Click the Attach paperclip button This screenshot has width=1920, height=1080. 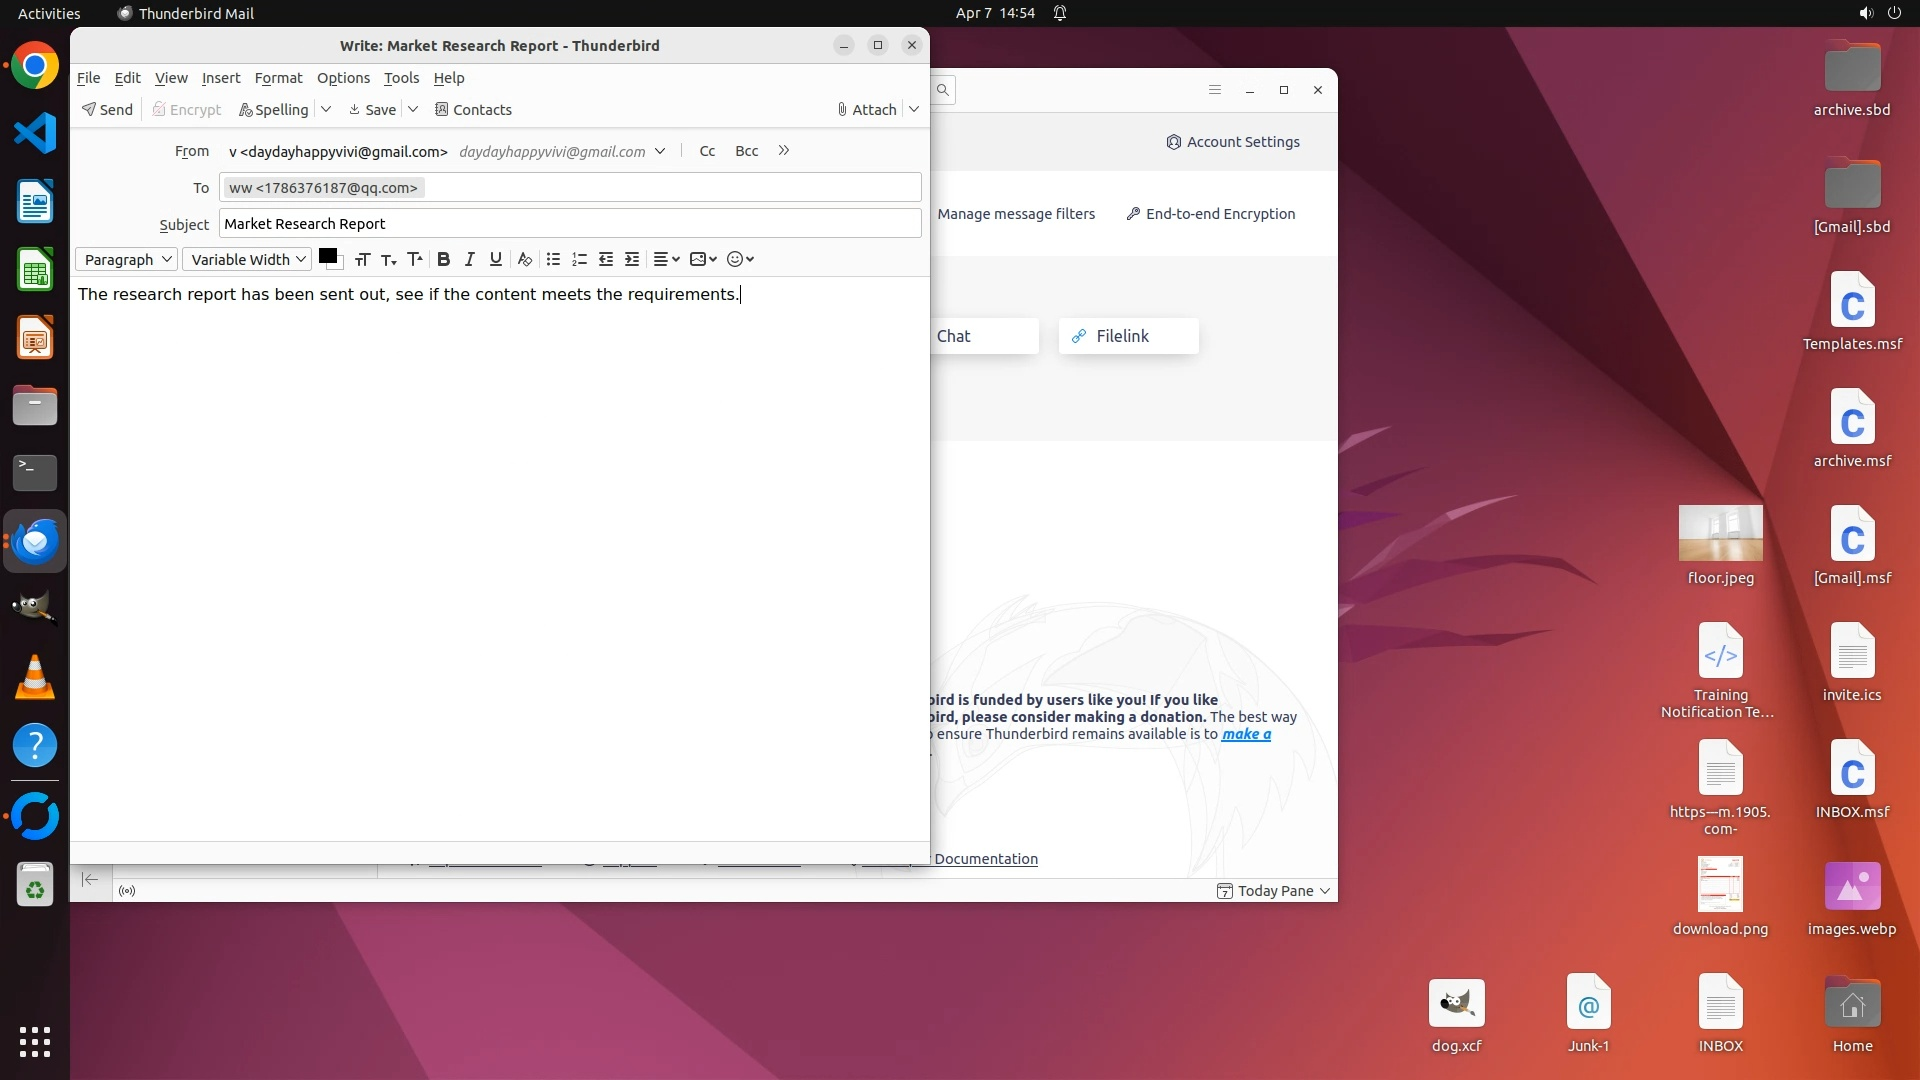coord(866,110)
